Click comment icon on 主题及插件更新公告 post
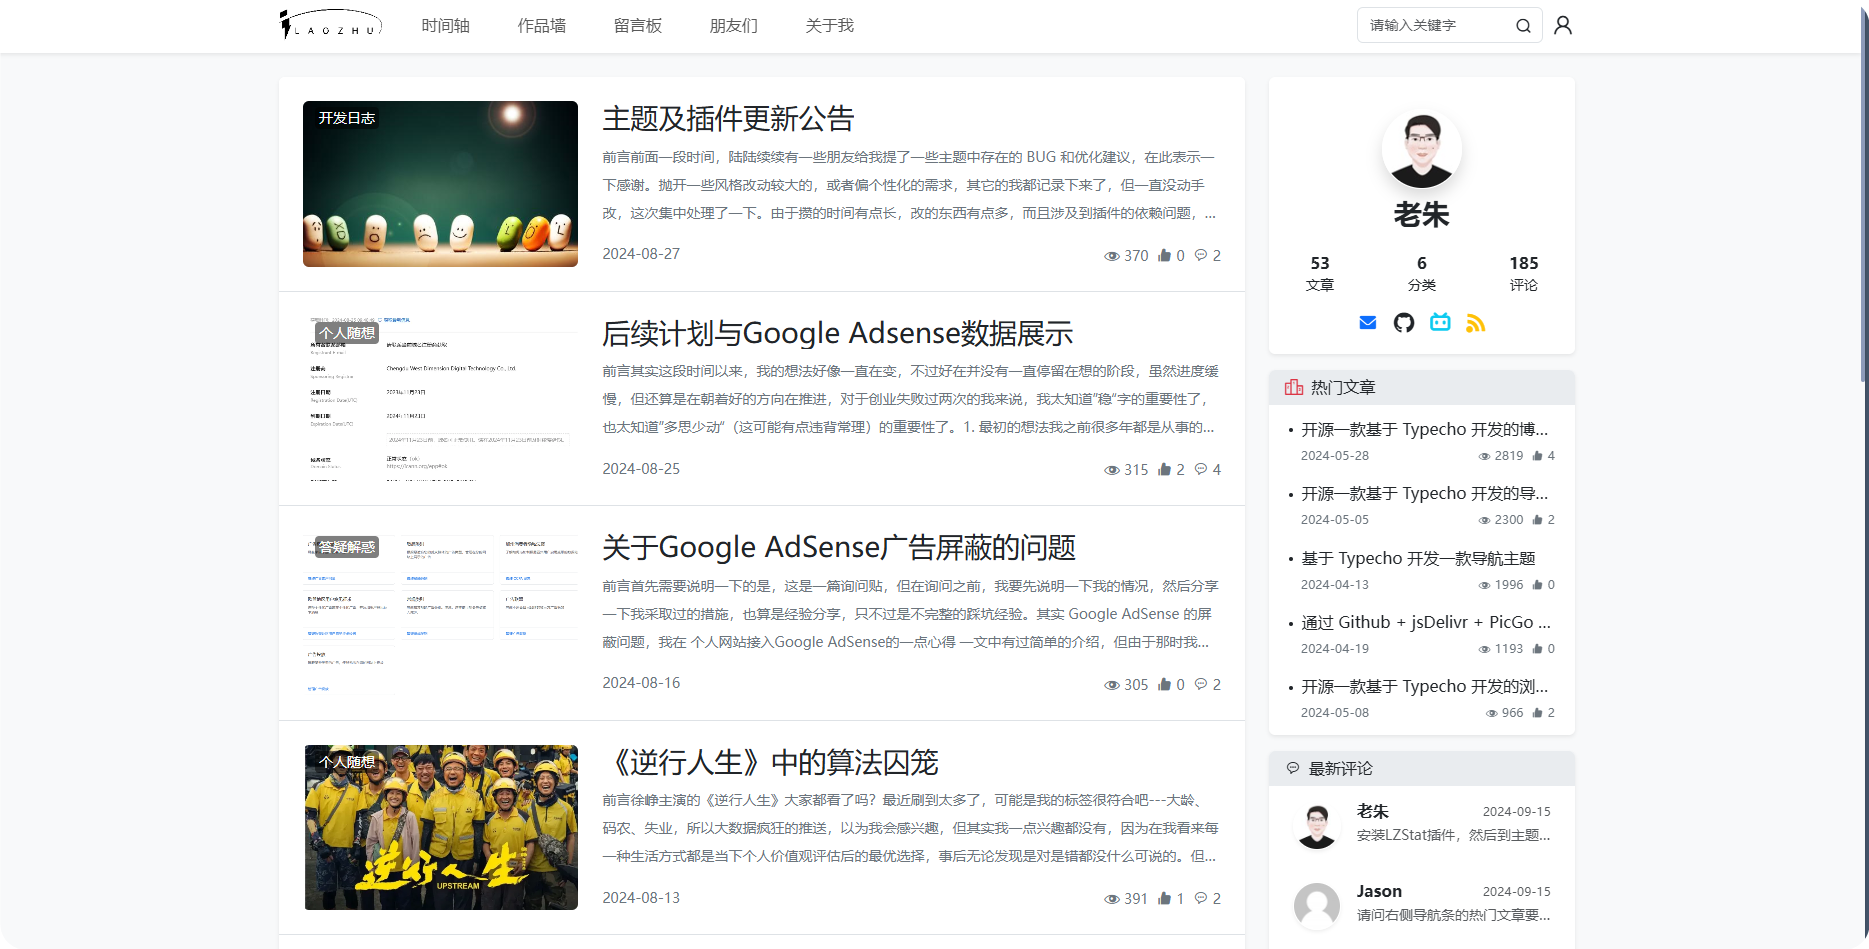 [1201, 255]
